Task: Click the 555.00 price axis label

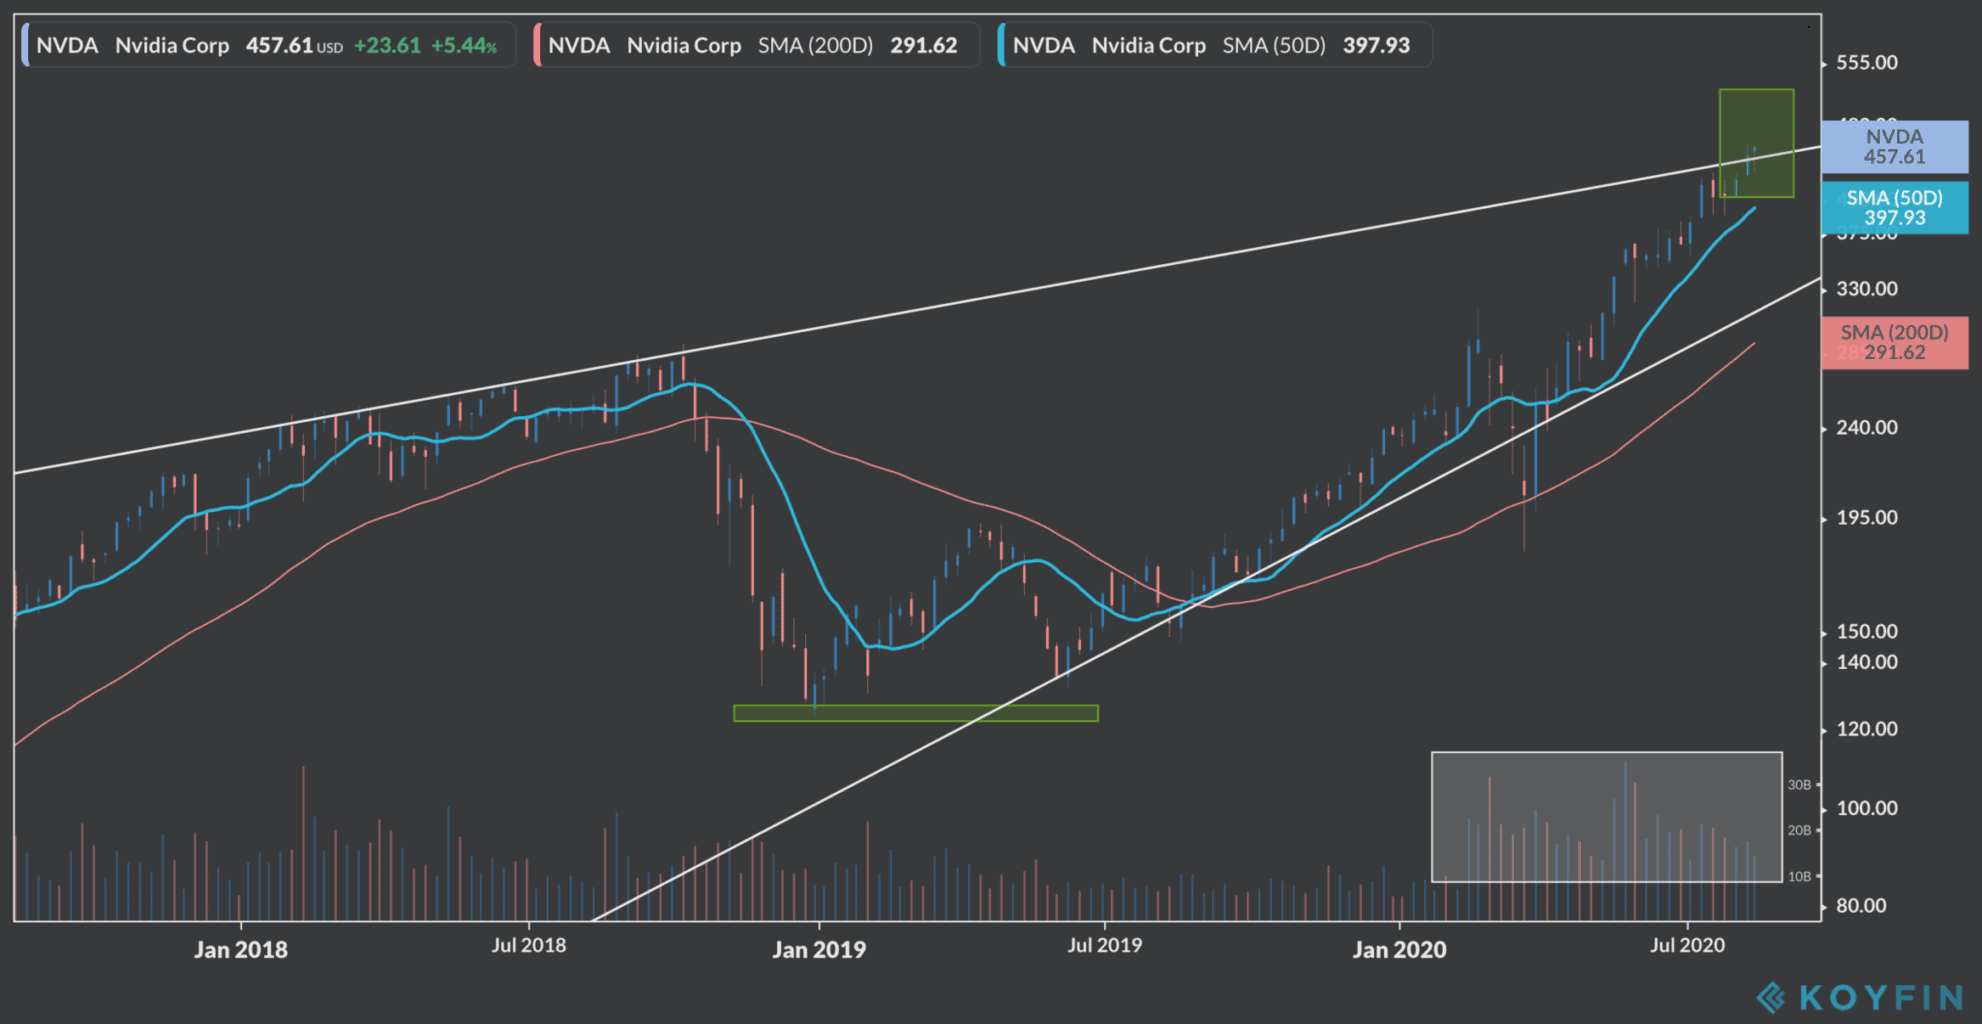Action: click(x=1866, y=63)
